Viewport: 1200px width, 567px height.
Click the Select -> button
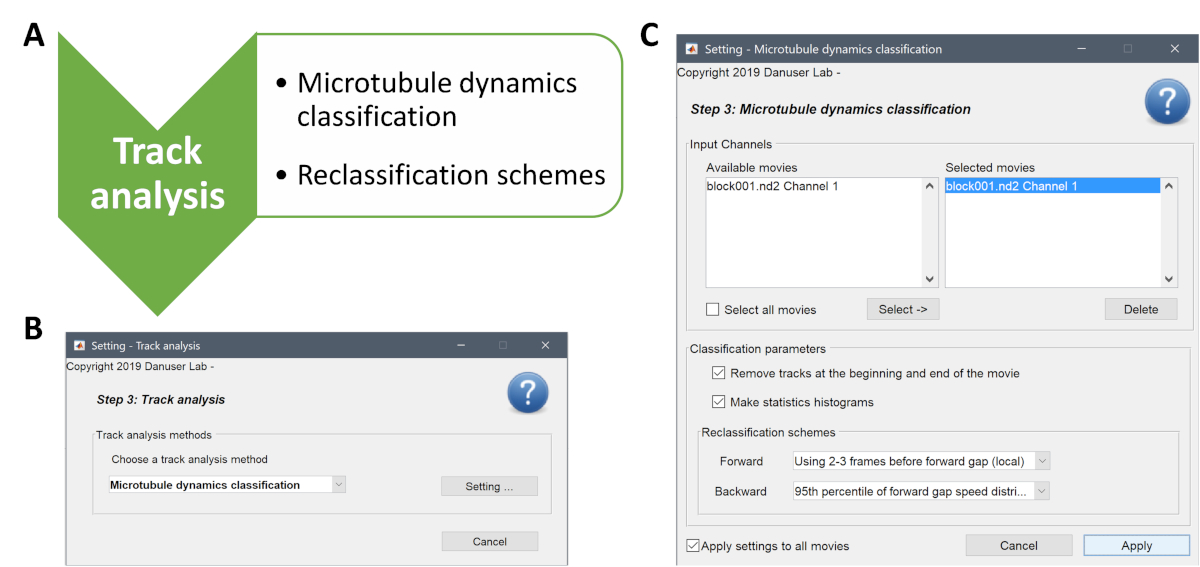[x=902, y=310]
